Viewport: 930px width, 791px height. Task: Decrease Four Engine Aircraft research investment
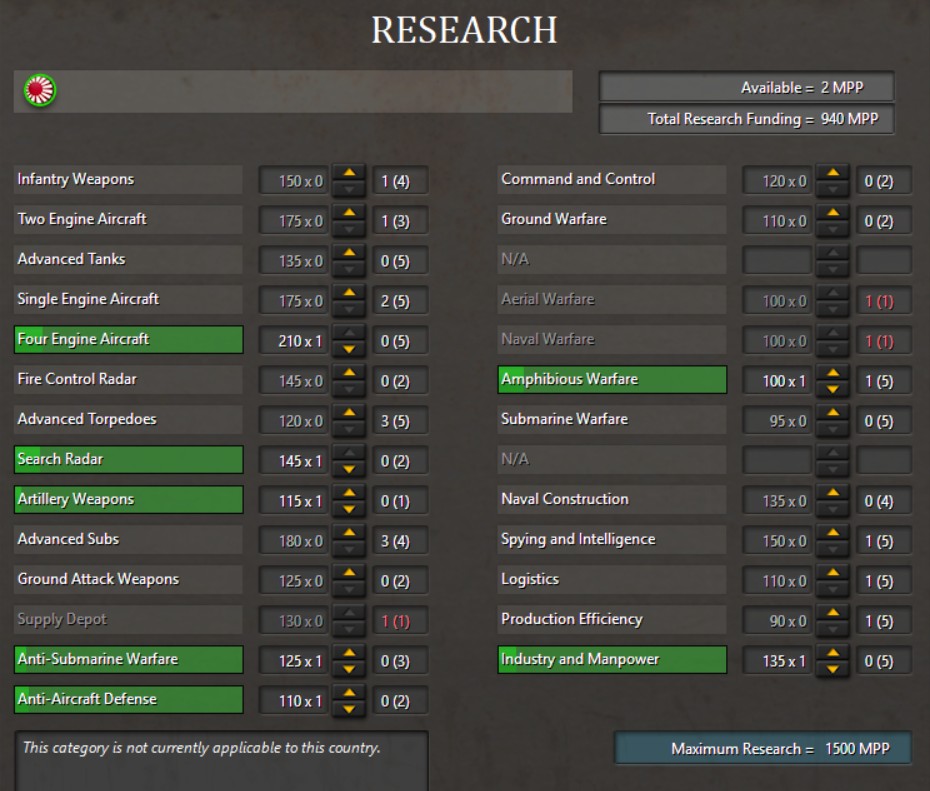pos(348,349)
